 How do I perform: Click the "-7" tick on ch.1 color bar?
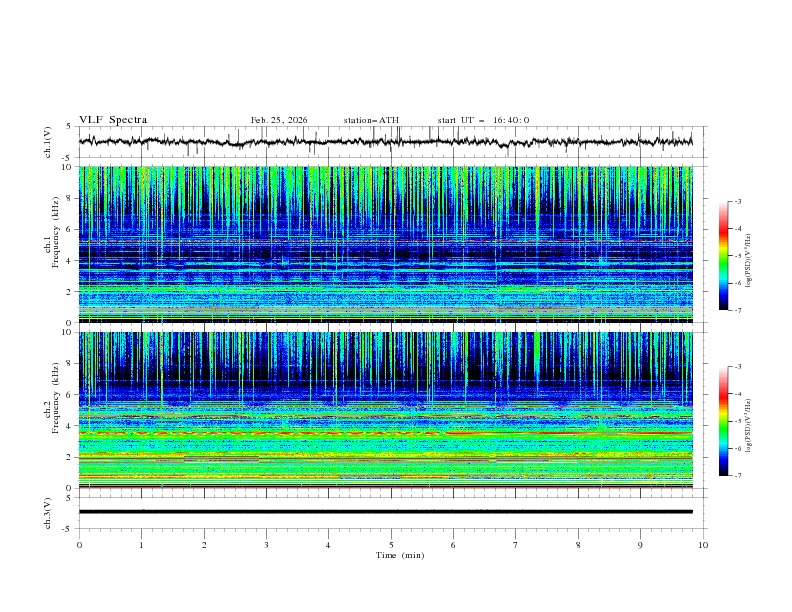738,310
